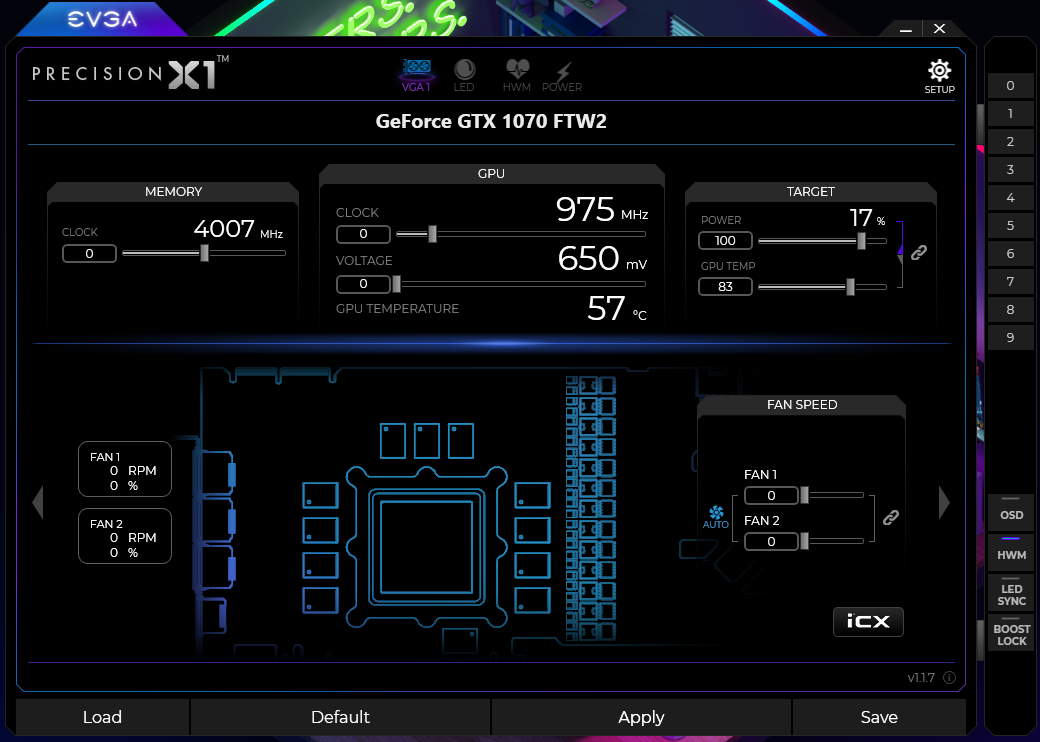Select profile slot 4
The height and width of the screenshot is (742, 1040).
(1010, 198)
